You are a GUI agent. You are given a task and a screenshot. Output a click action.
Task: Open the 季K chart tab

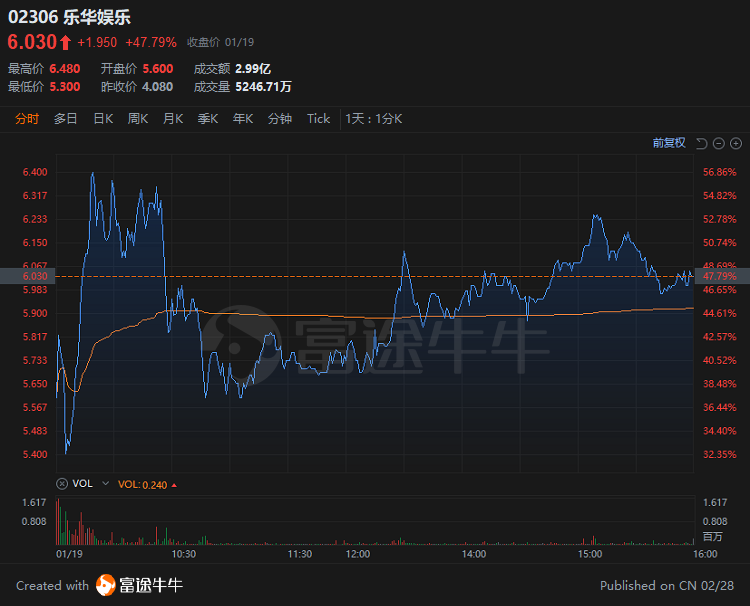208,119
